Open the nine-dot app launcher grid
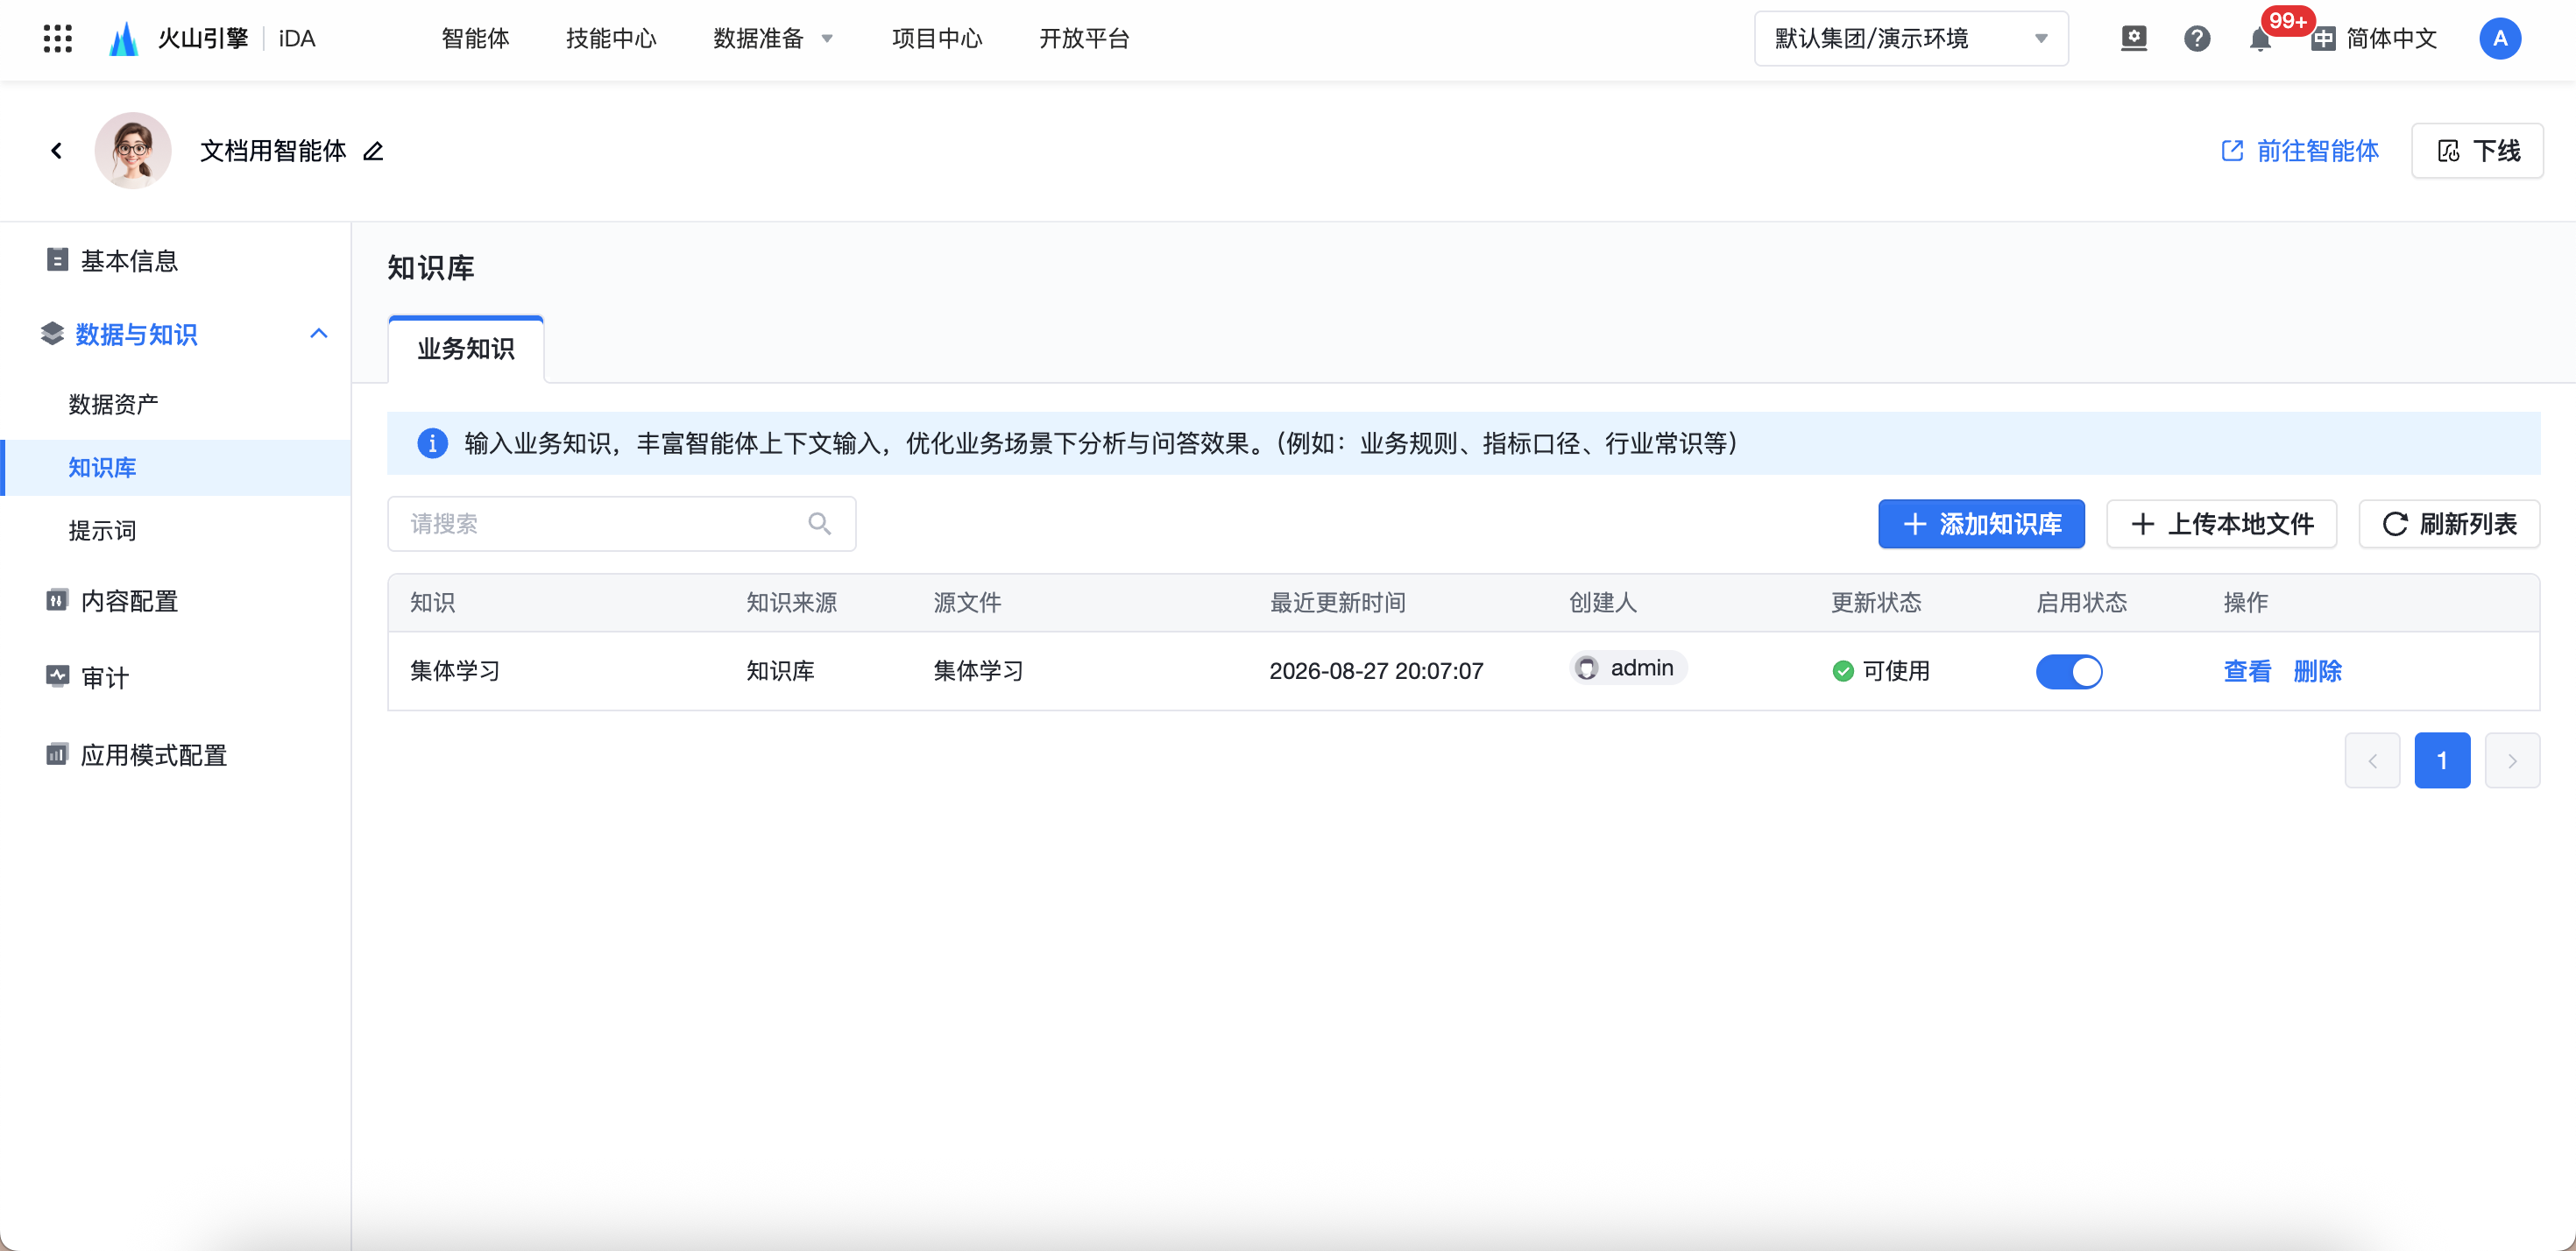Image resolution: width=2576 pixels, height=1251 pixels. coord(58,39)
